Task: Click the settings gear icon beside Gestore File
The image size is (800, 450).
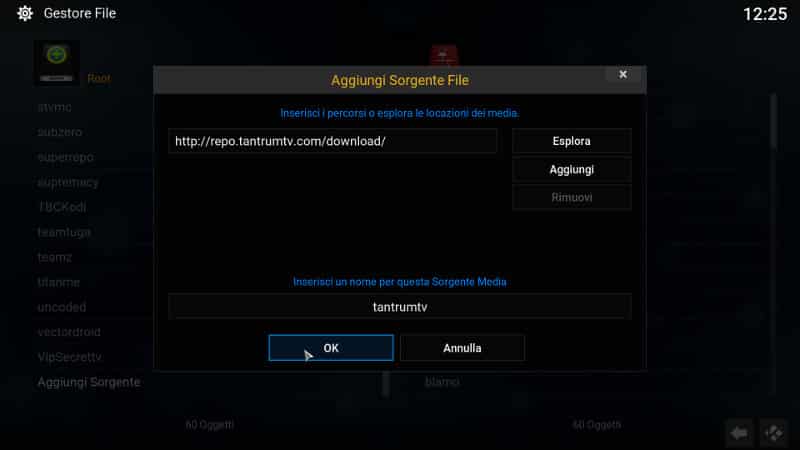Action: [x=24, y=13]
